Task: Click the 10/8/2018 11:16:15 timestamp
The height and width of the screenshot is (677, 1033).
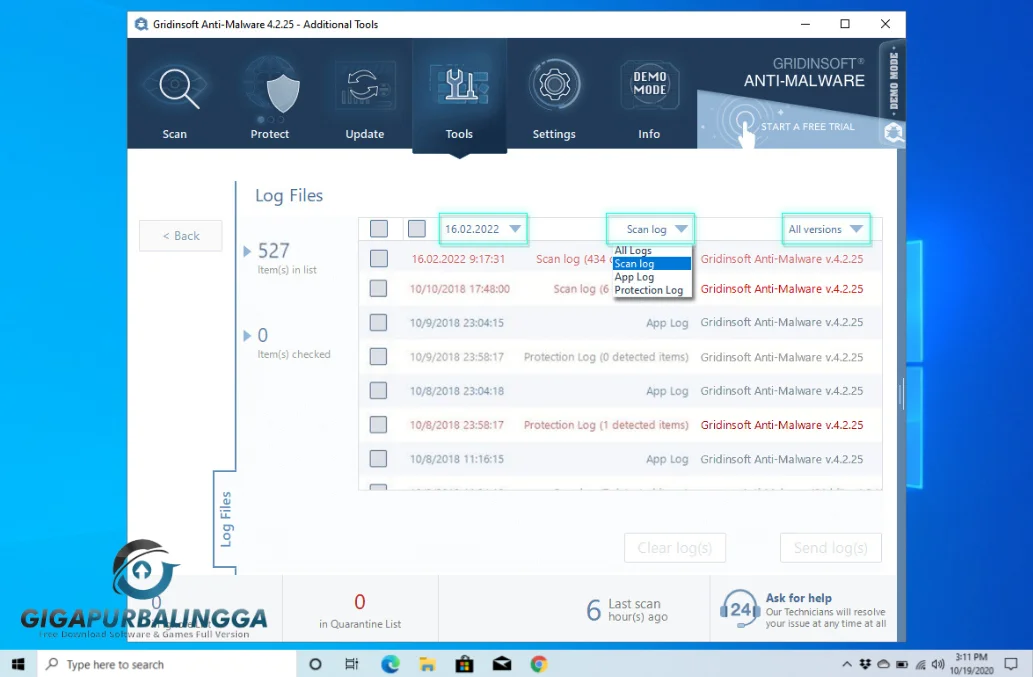Action: 457,459
